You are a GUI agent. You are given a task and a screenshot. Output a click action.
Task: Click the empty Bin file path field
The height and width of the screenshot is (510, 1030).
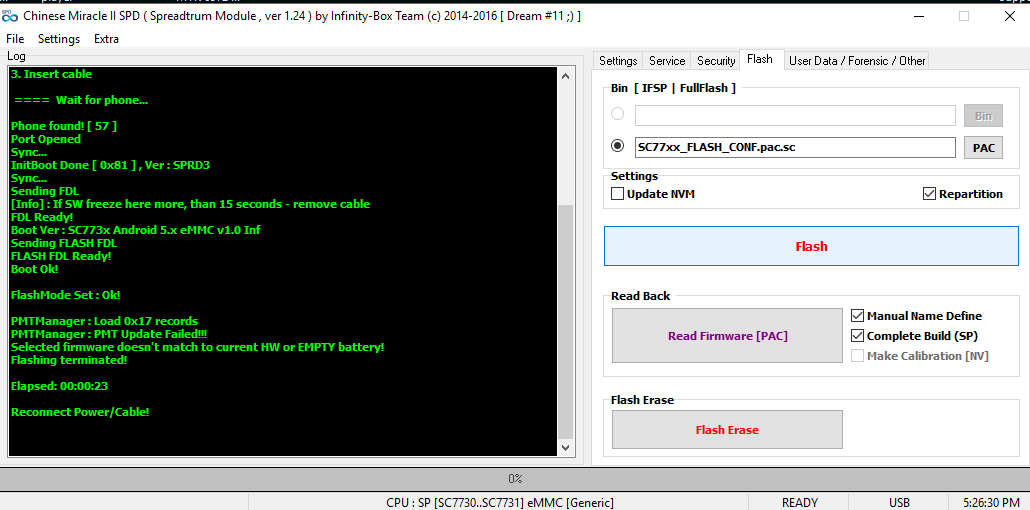tap(795, 116)
